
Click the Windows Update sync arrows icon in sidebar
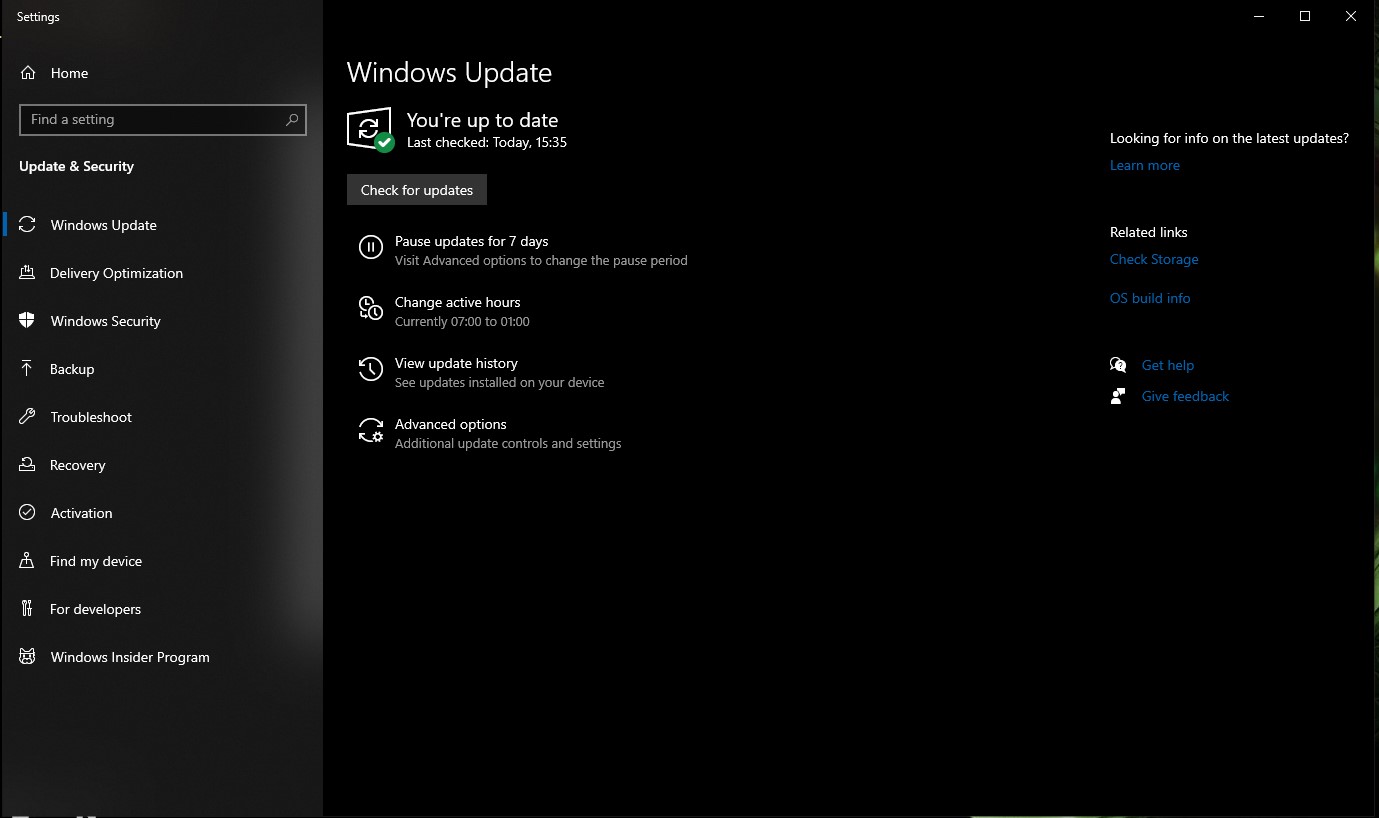[x=28, y=225]
